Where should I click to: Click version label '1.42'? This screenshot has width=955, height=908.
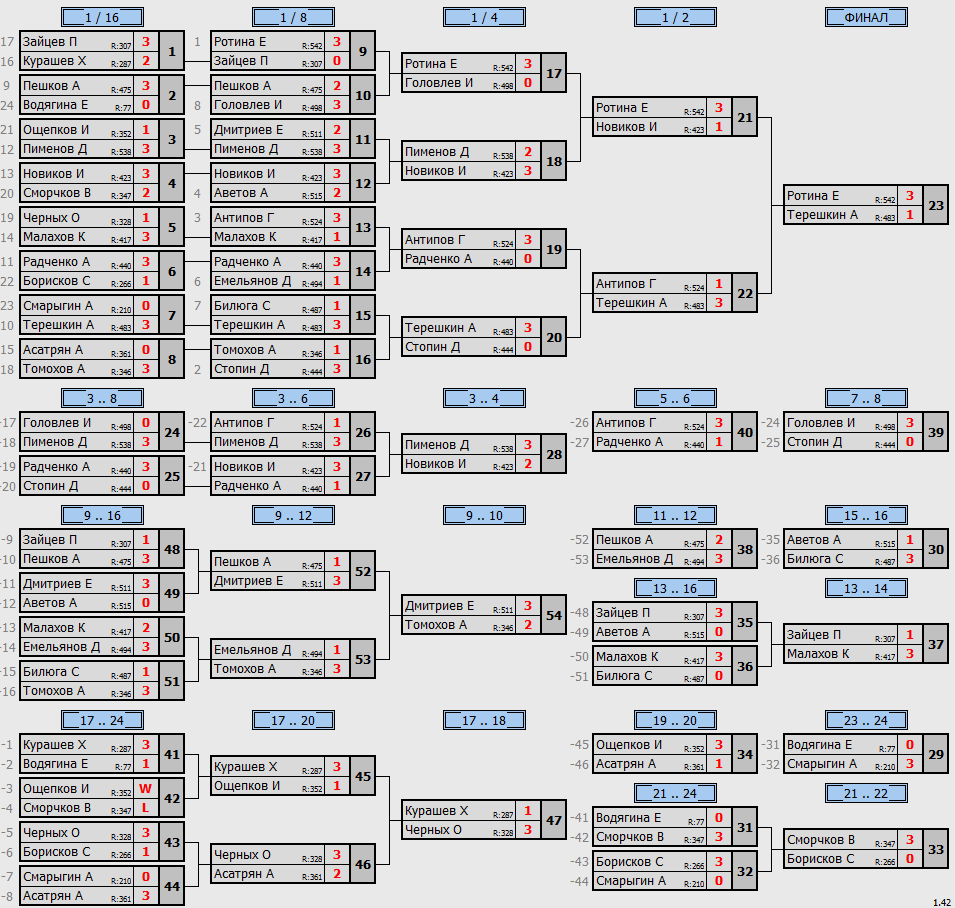click(x=942, y=903)
